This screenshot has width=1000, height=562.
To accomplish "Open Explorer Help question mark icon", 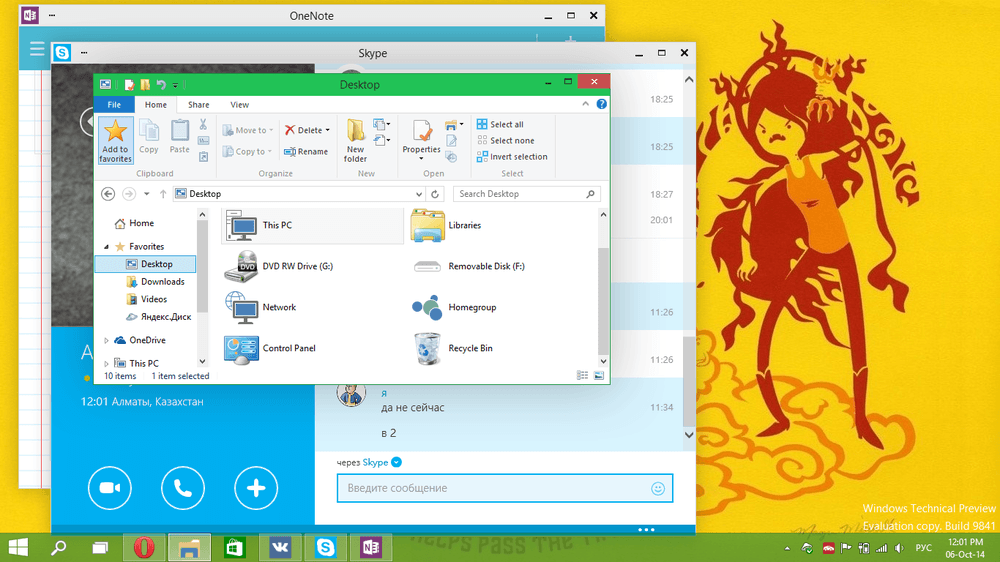I will pyautogui.click(x=601, y=104).
